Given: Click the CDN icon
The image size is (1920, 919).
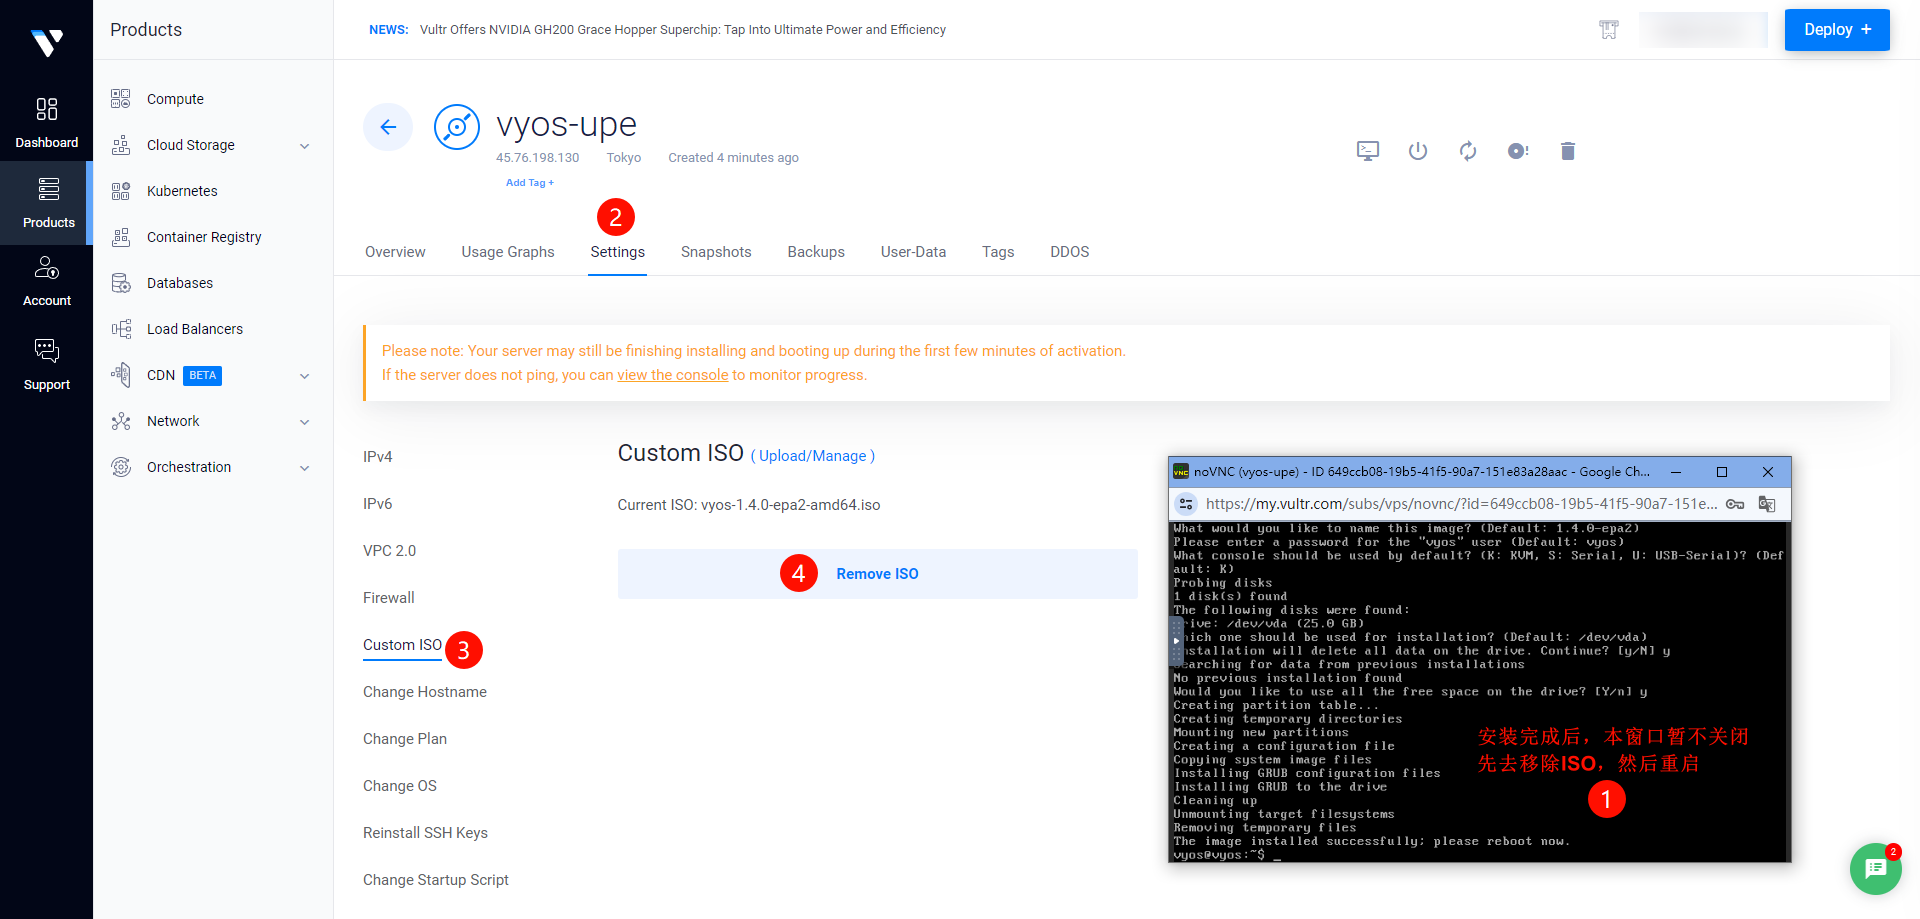Looking at the screenshot, I should [x=121, y=375].
